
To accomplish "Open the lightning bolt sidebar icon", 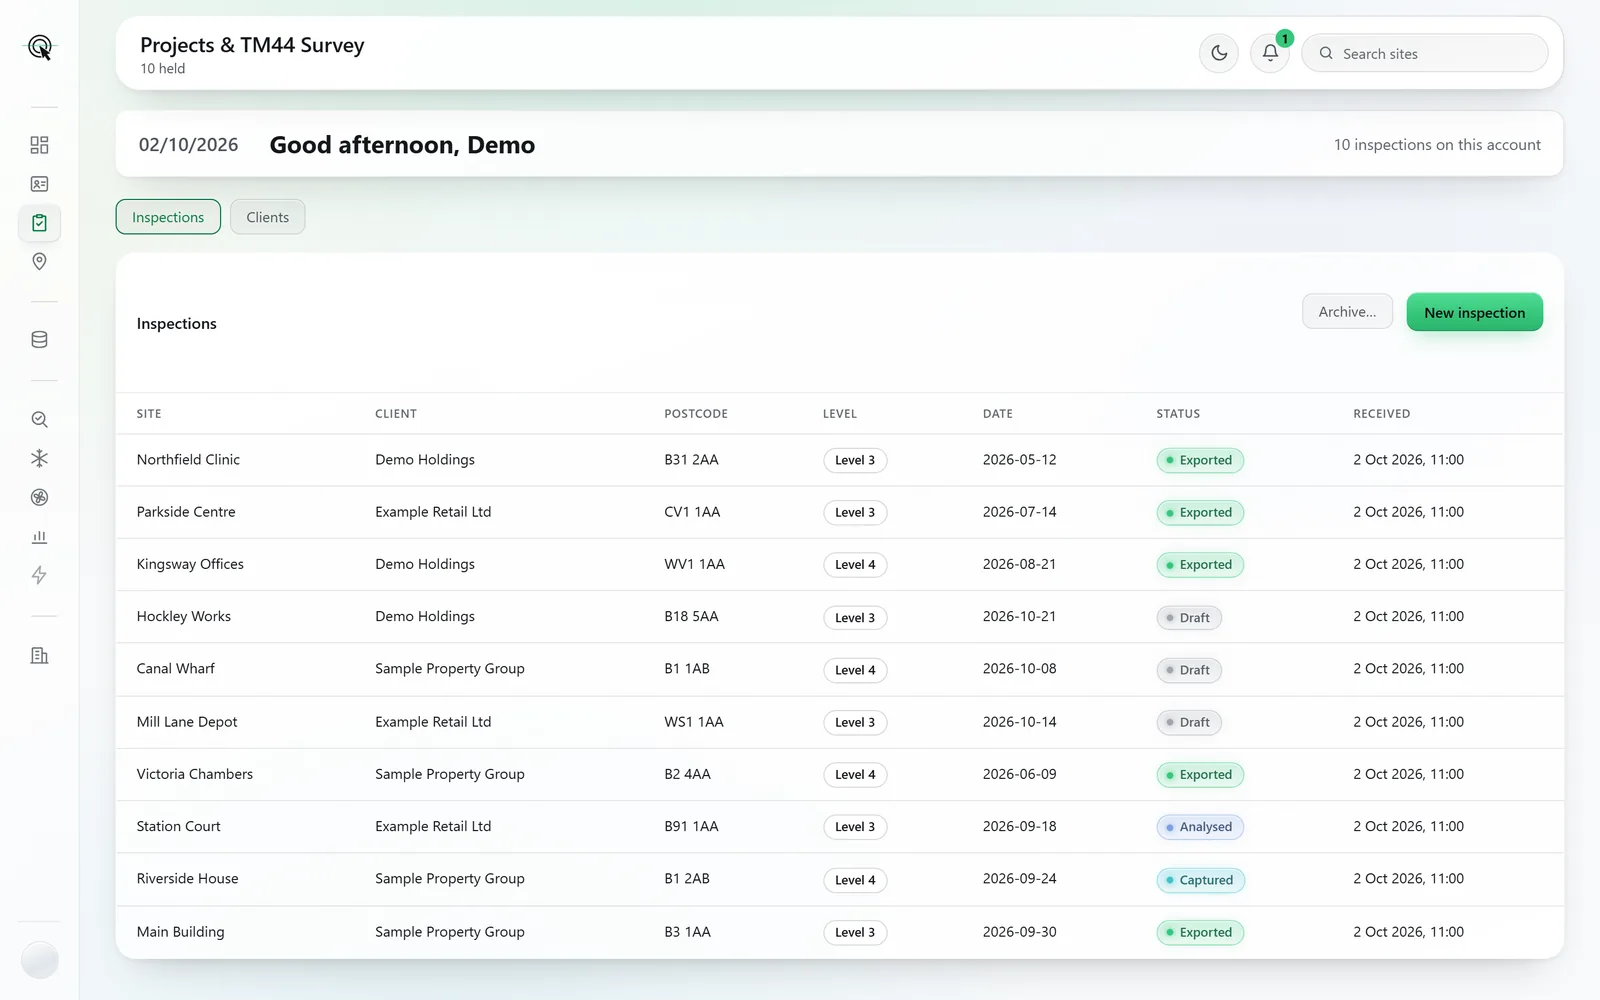I will click(x=39, y=575).
